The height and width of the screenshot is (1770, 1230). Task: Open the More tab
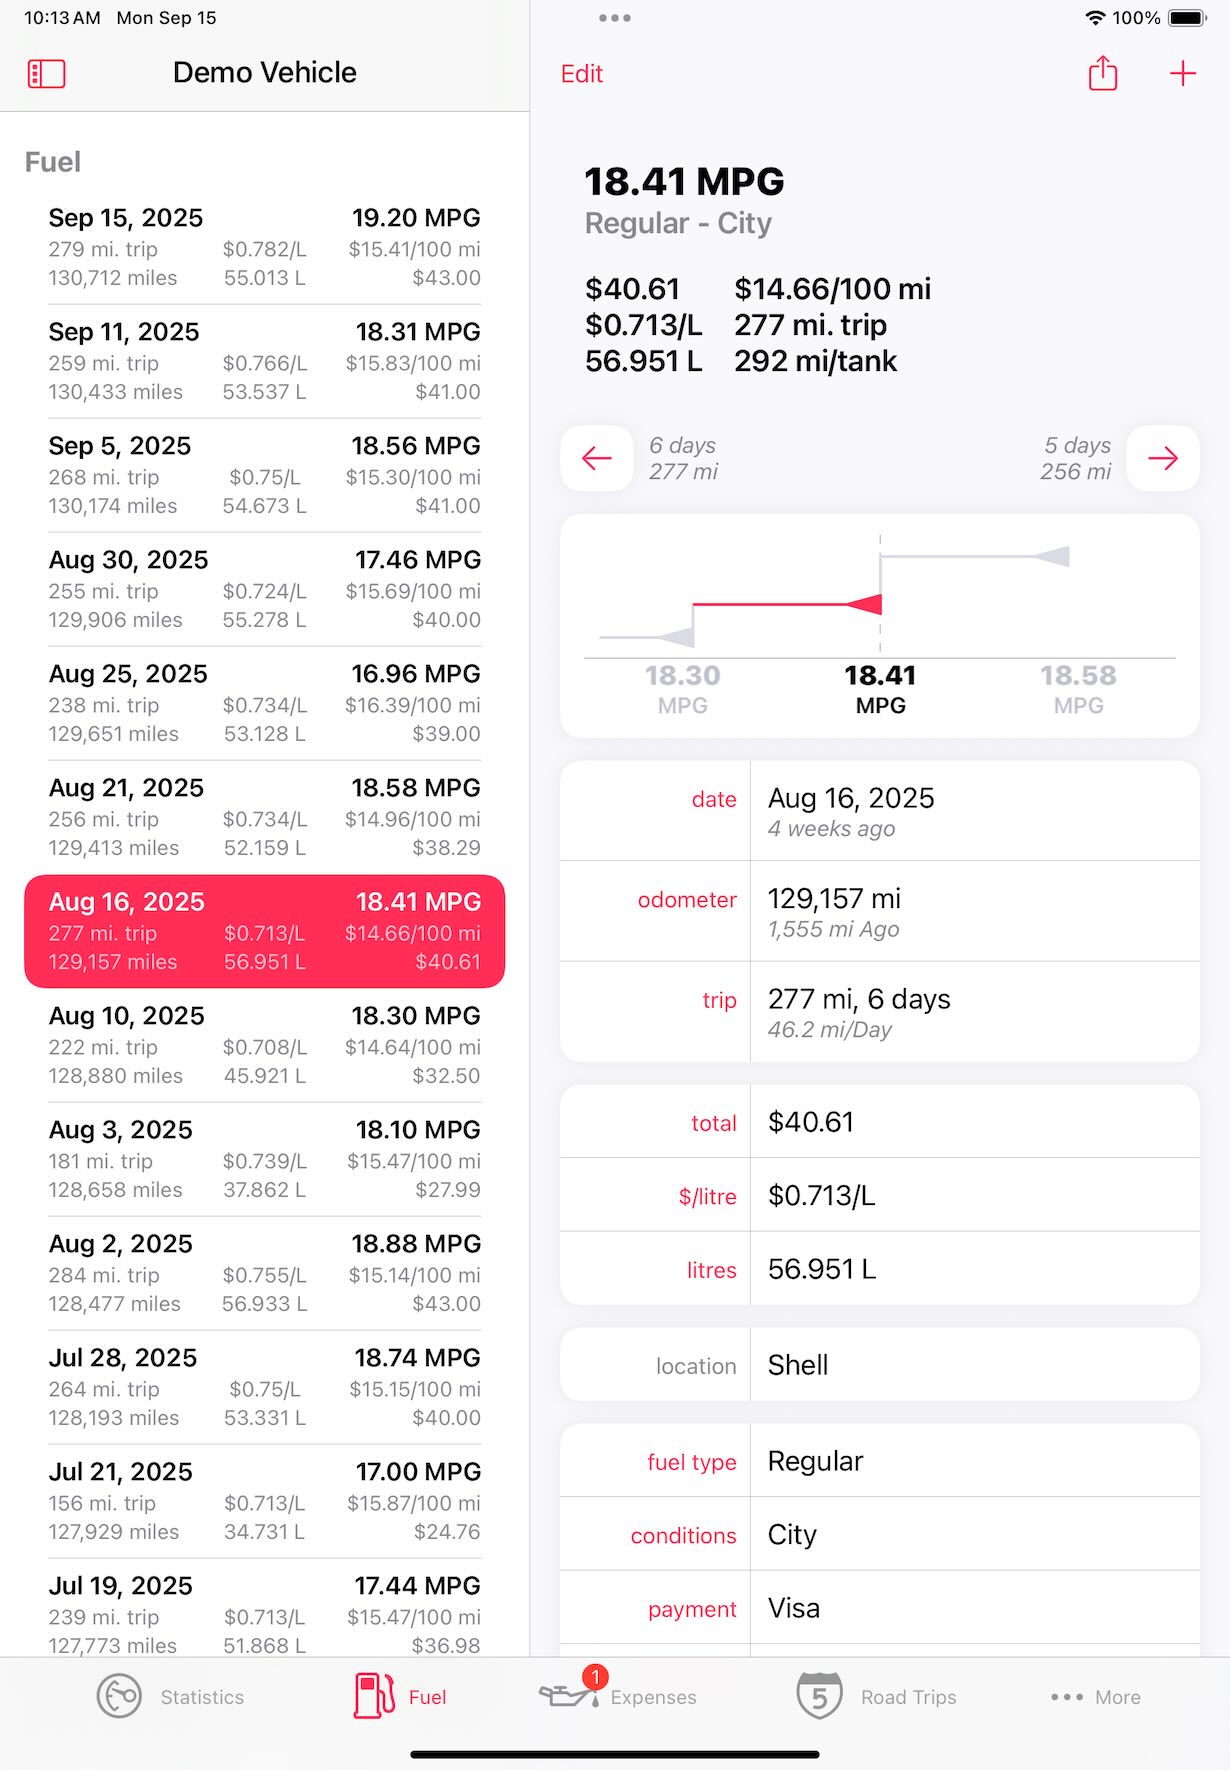(x=1096, y=1697)
